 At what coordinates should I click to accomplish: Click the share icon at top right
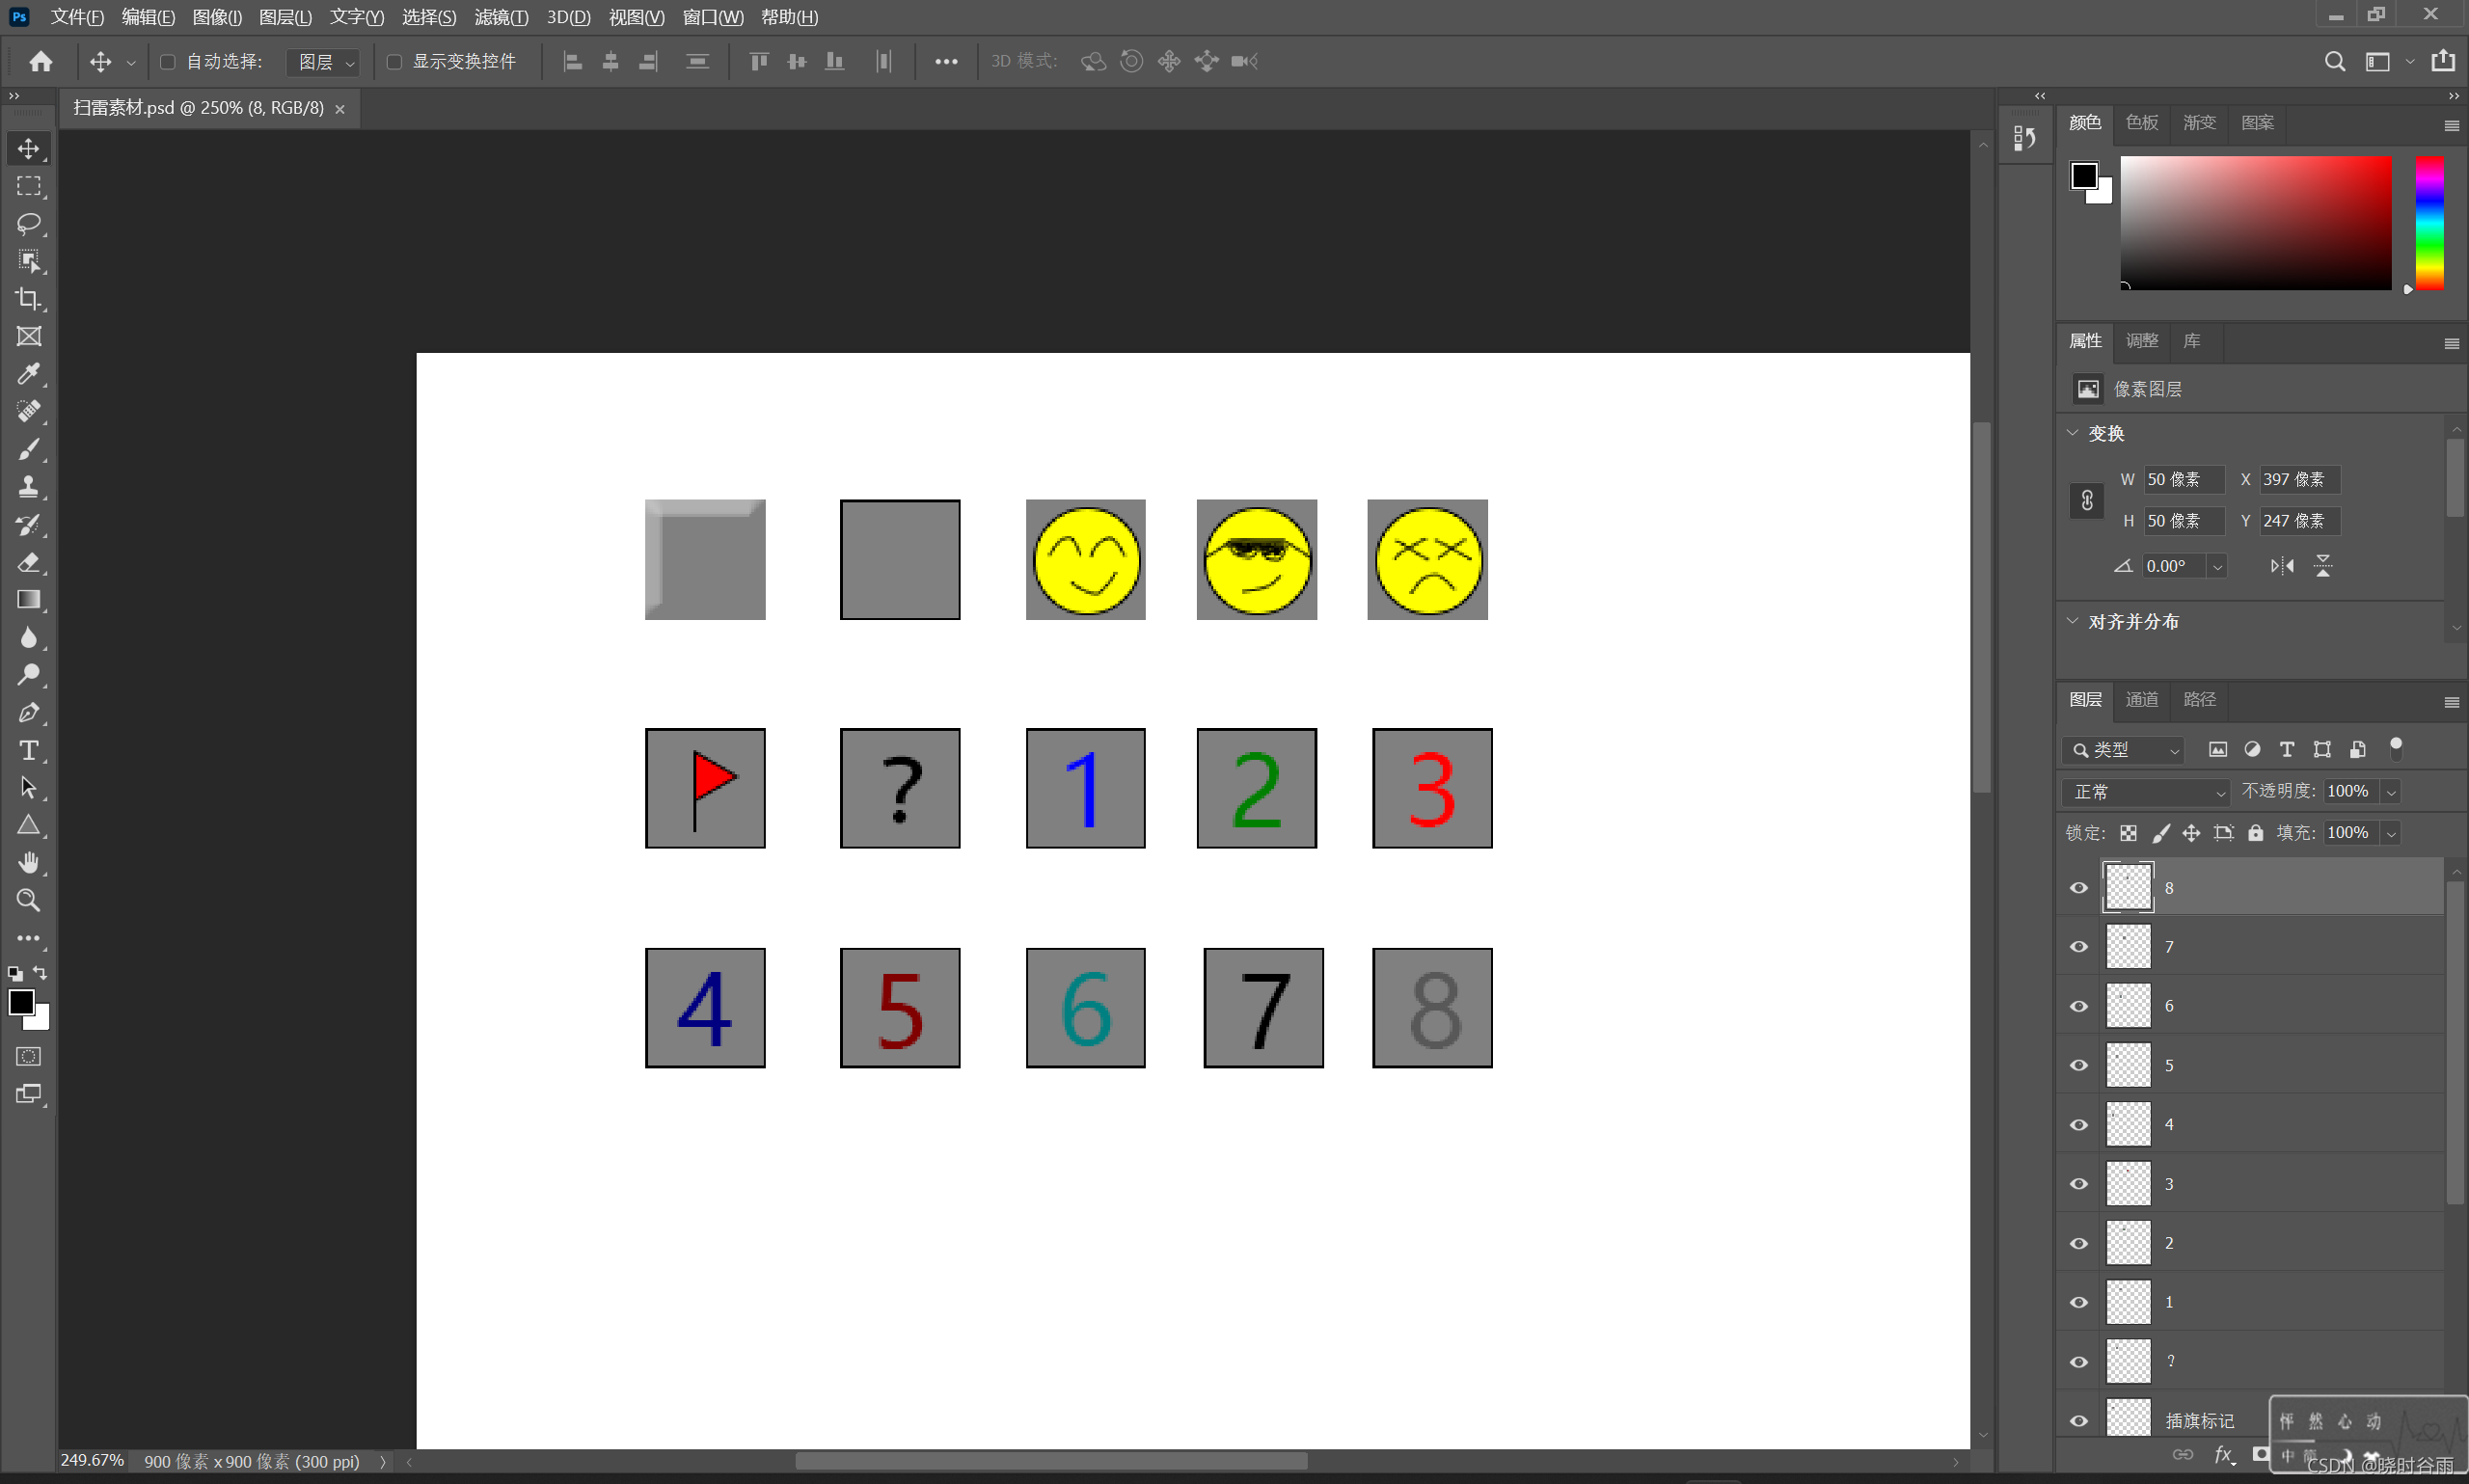(2443, 60)
